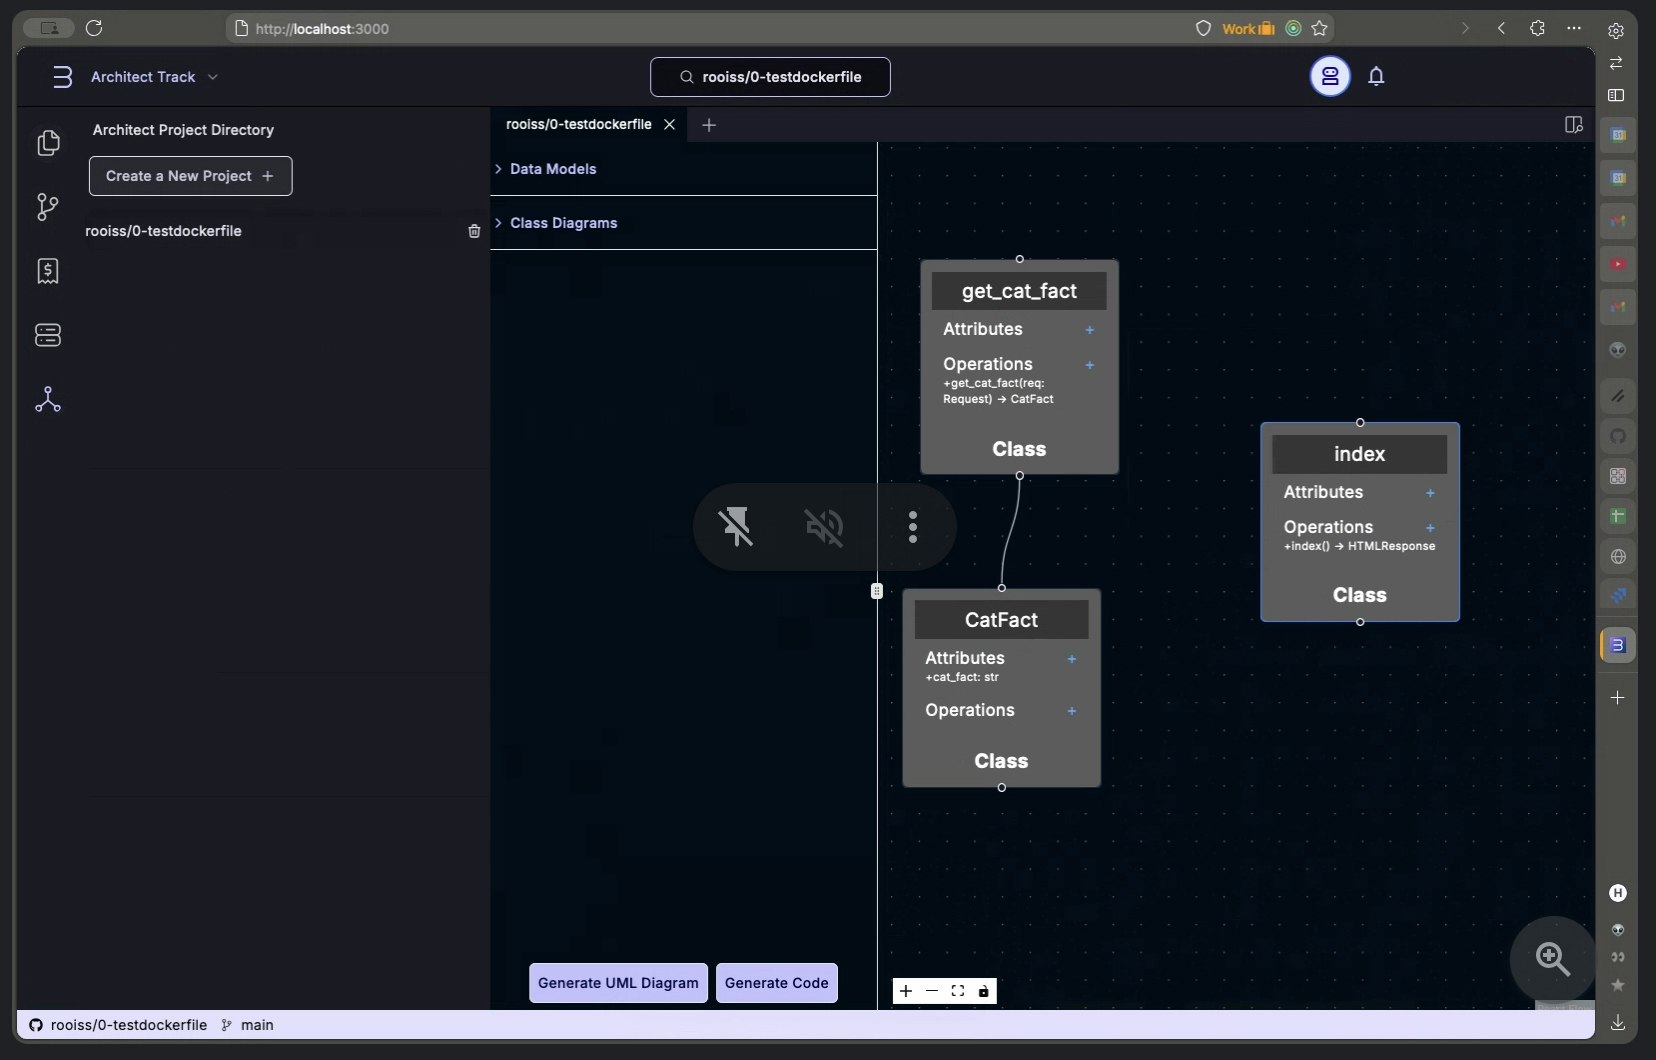The width and height of the screenshot is (1656, 1060).
Task: Open notifications bell
Action: (1376, 76)
